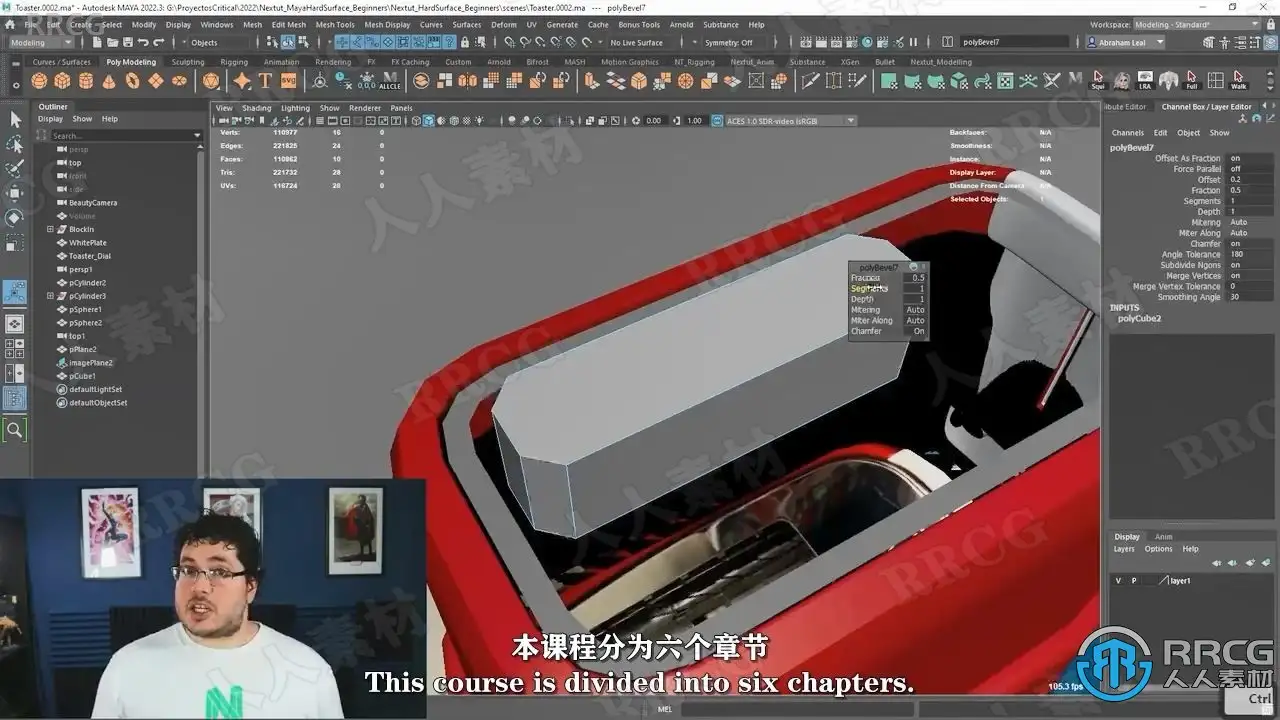1280x720 pixels.
Task: Activate the Move tool in the toolbox
Action: click(15, 193)
